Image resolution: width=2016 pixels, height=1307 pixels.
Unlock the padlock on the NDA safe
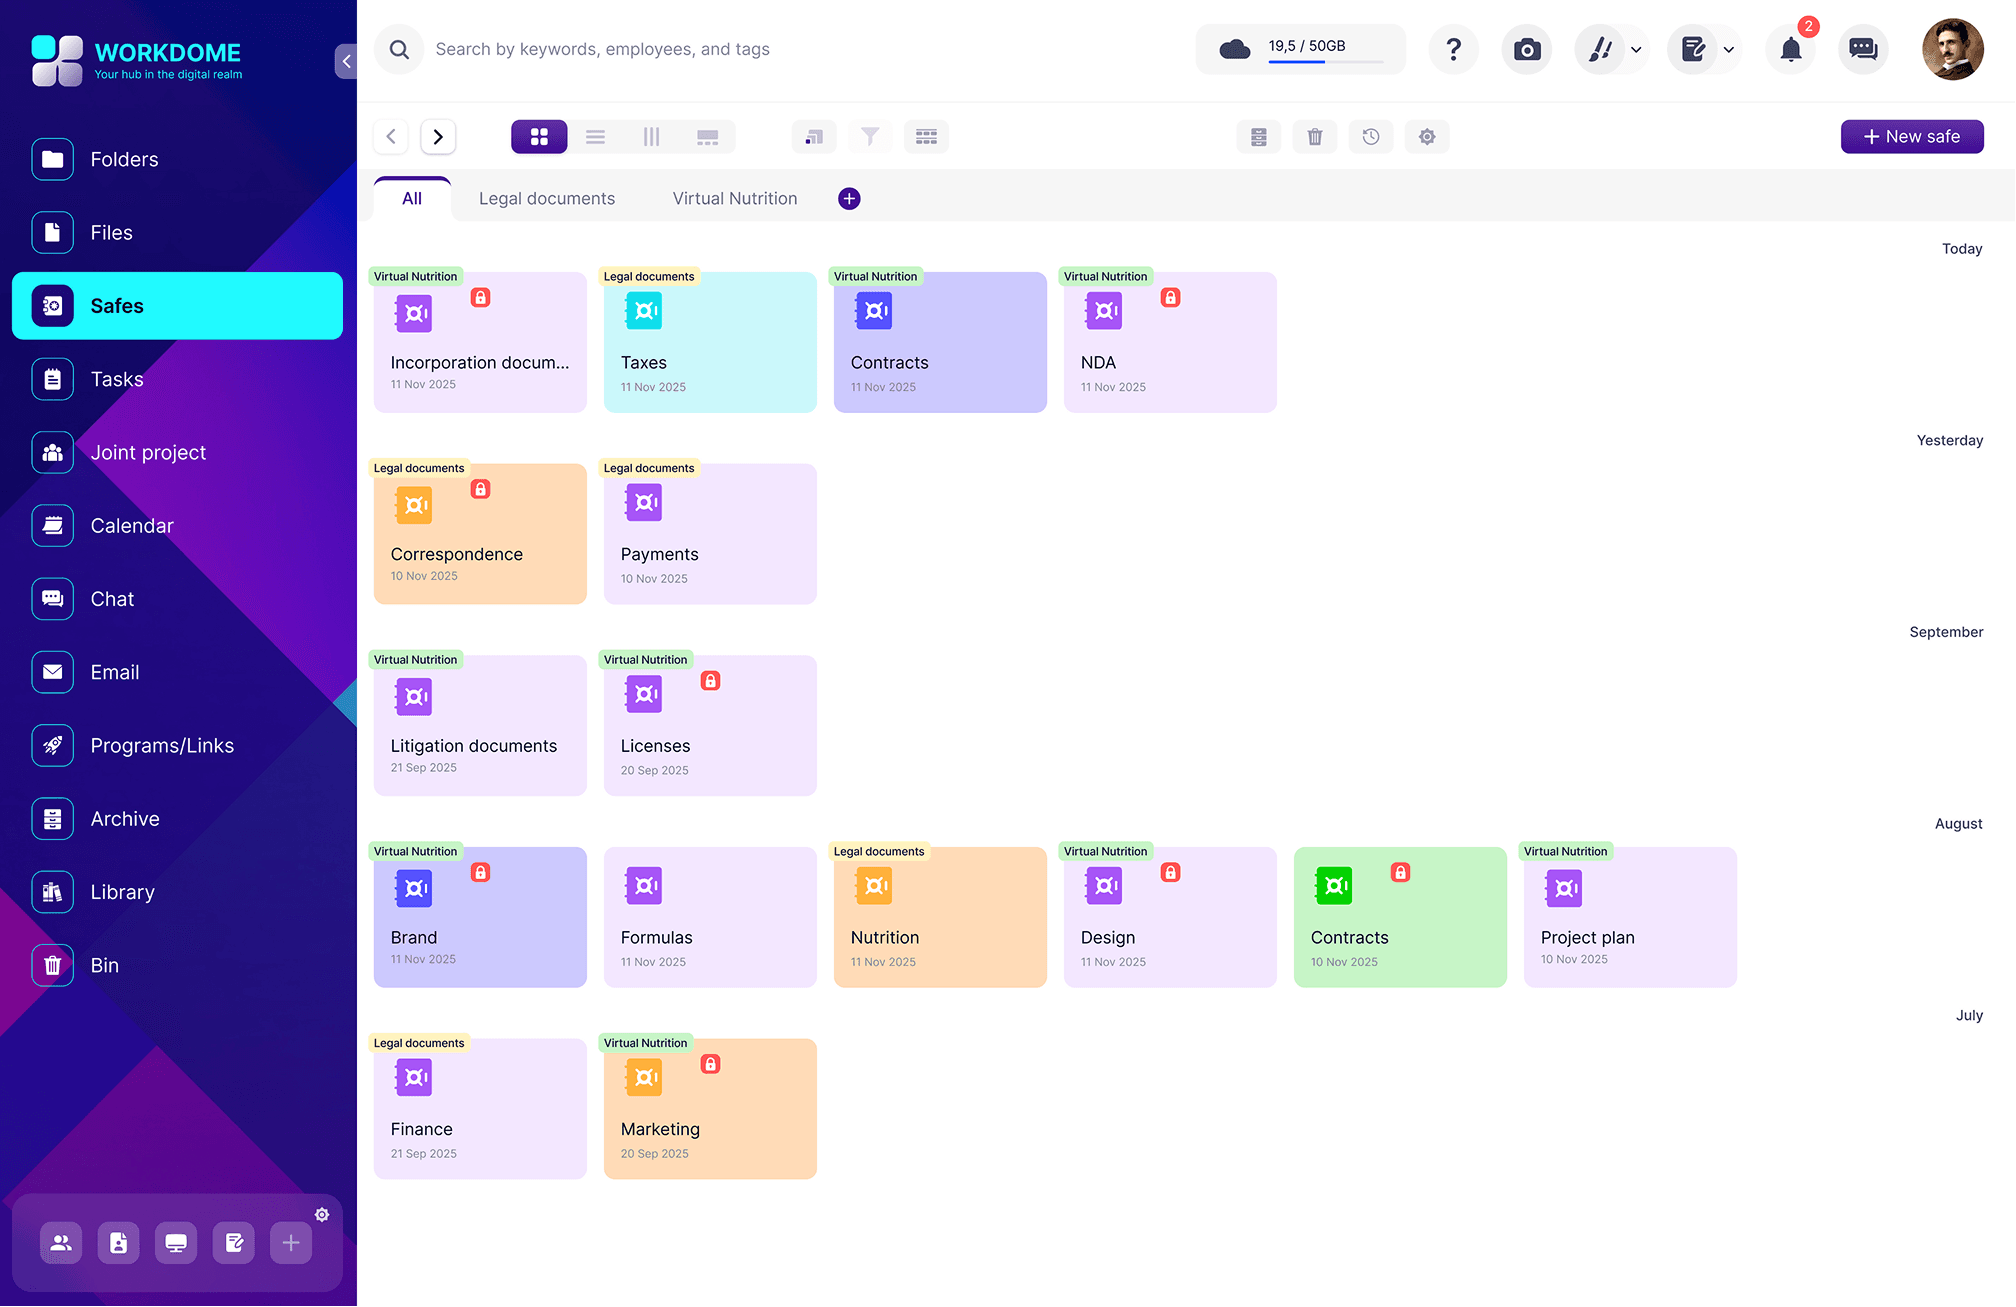pos(1170,297)
